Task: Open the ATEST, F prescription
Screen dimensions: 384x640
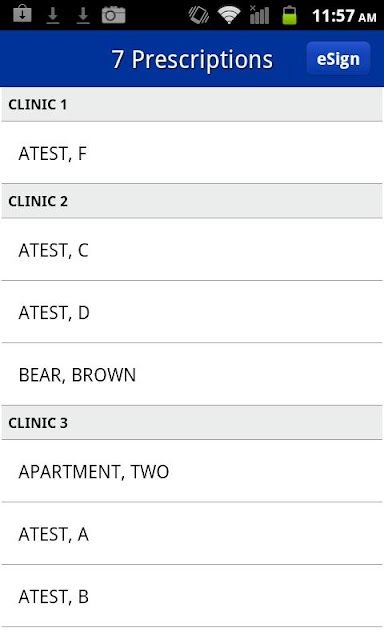Action: click(192, 153)
